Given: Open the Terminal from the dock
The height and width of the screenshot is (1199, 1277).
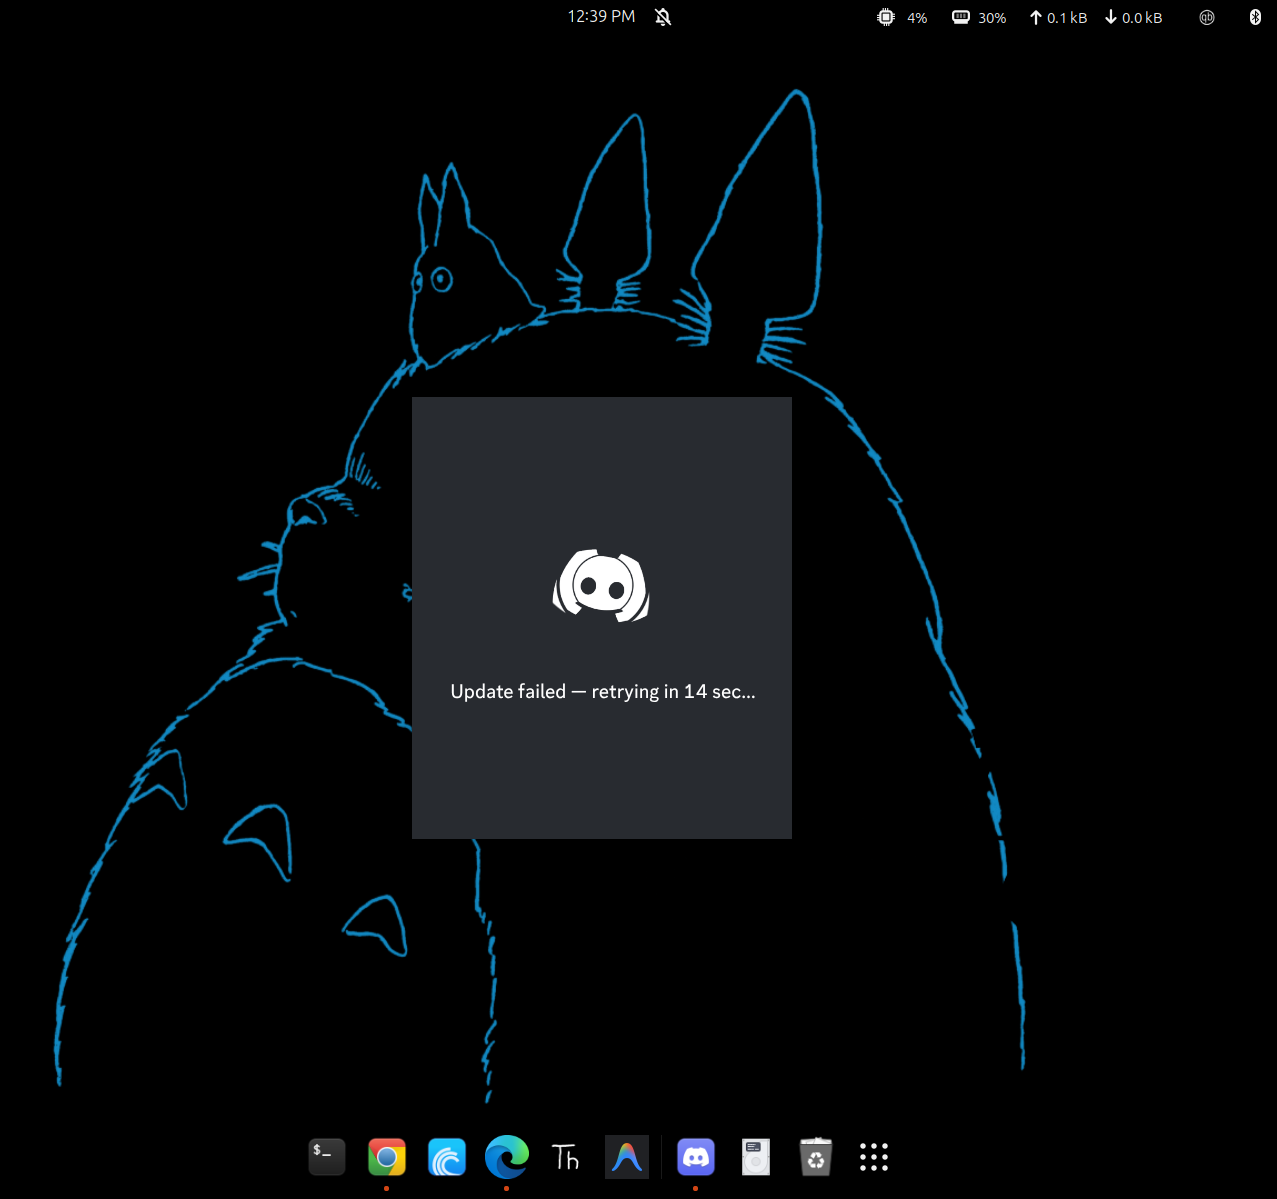Looking at the screenshot, I should point(327,1157).
